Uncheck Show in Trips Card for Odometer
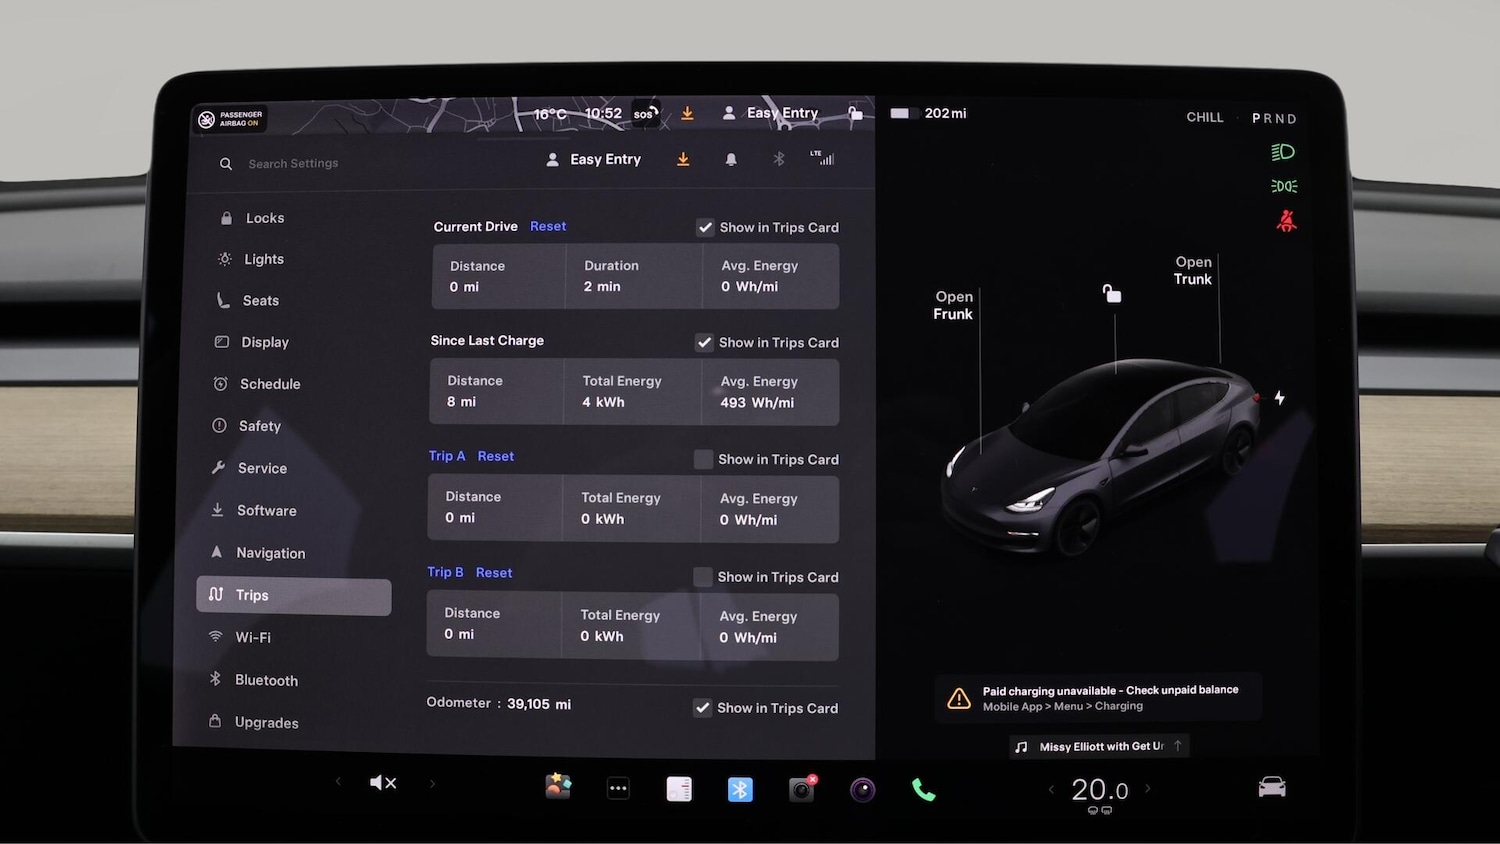Viewport: 1500px width, 844px height. click(x=703, y=708)
